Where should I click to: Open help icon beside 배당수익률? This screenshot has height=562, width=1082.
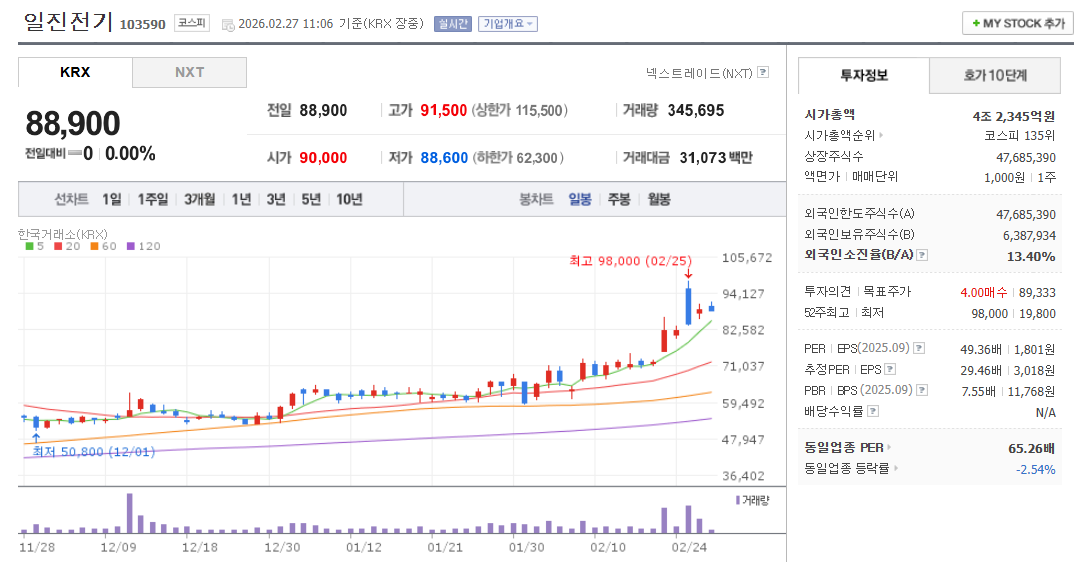(x=873, y=411)
